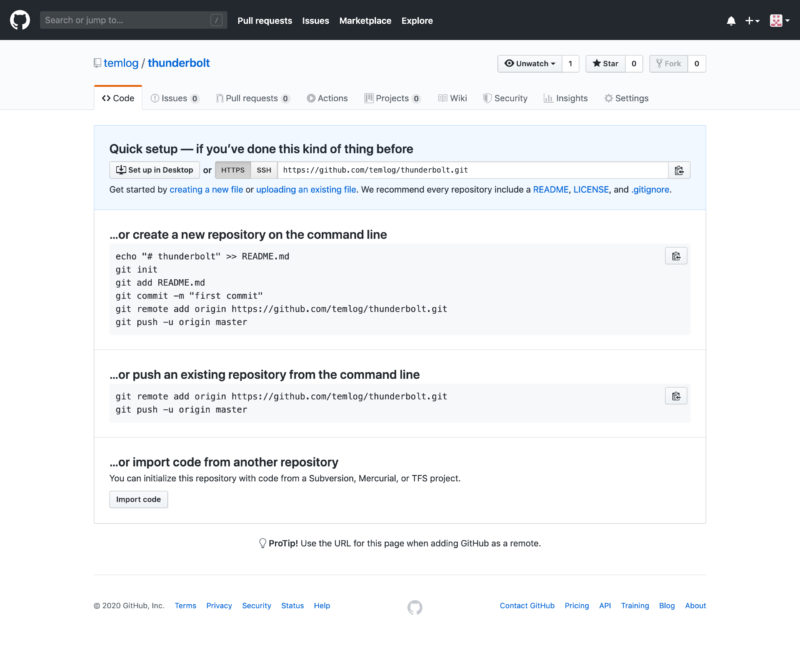Open the repository Settings tab
The image size is (800, 647).
point(627,98)
